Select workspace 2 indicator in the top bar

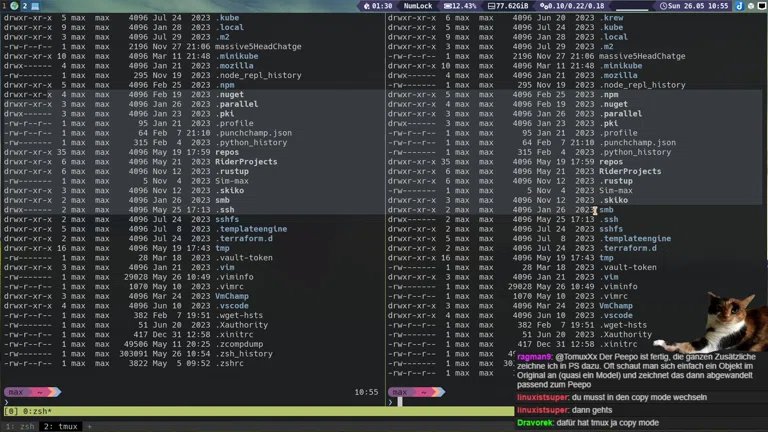tap(24, 5)
